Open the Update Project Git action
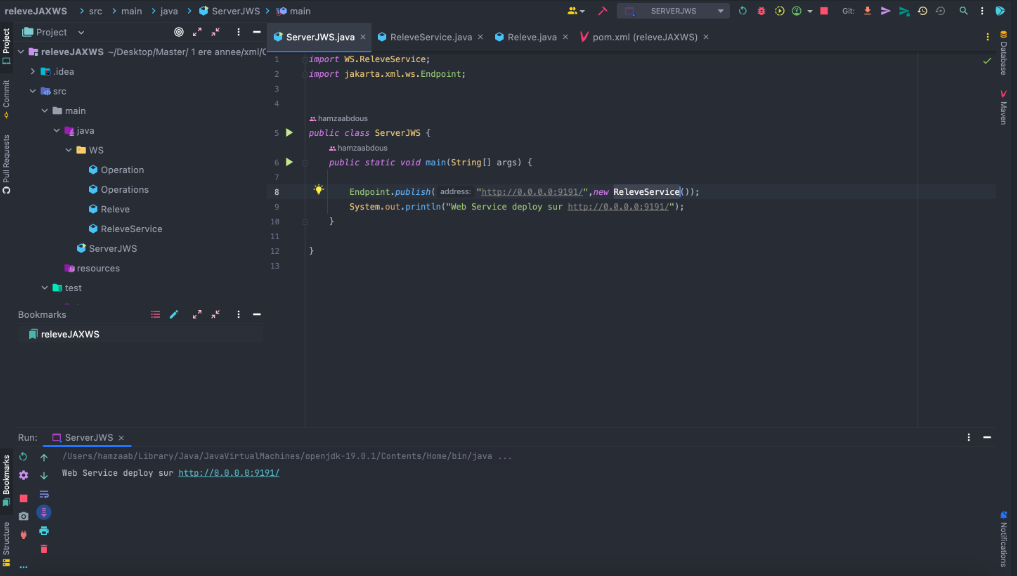This screenshot has height=576, width=1017. [867, 10]
